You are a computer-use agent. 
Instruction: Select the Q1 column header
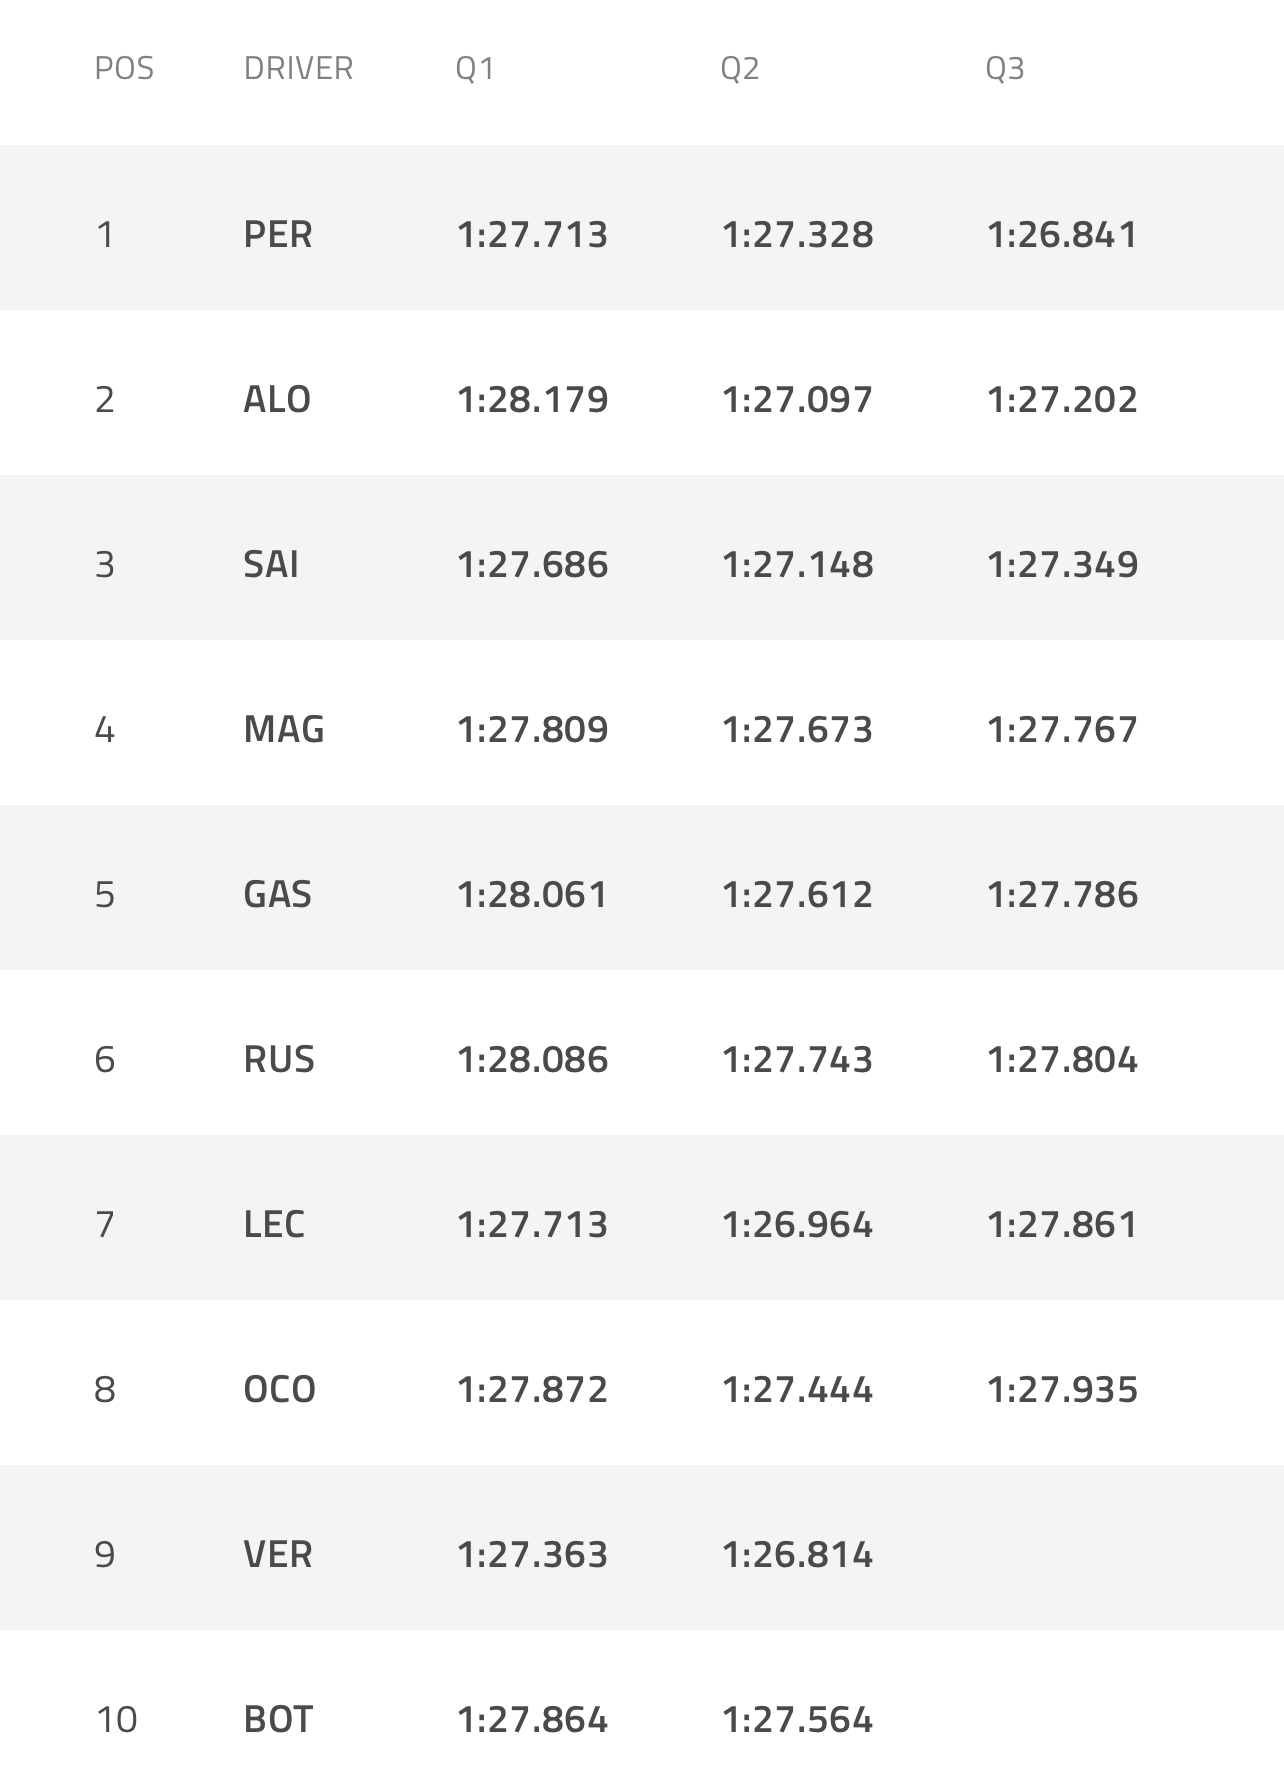[x=475, y=68]
